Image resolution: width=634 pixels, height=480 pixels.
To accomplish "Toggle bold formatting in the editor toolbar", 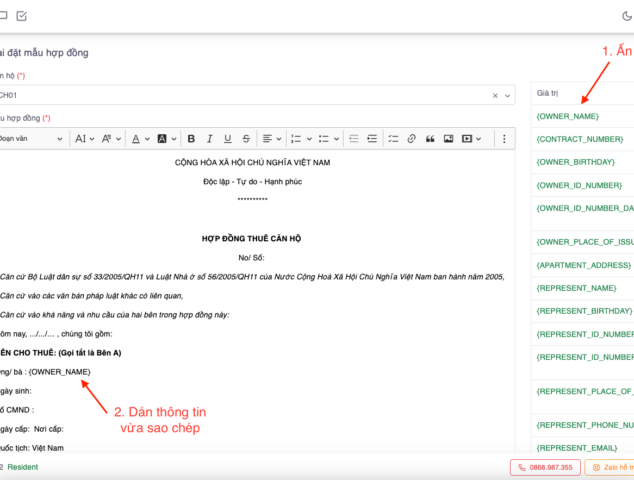I will [191, 138].
